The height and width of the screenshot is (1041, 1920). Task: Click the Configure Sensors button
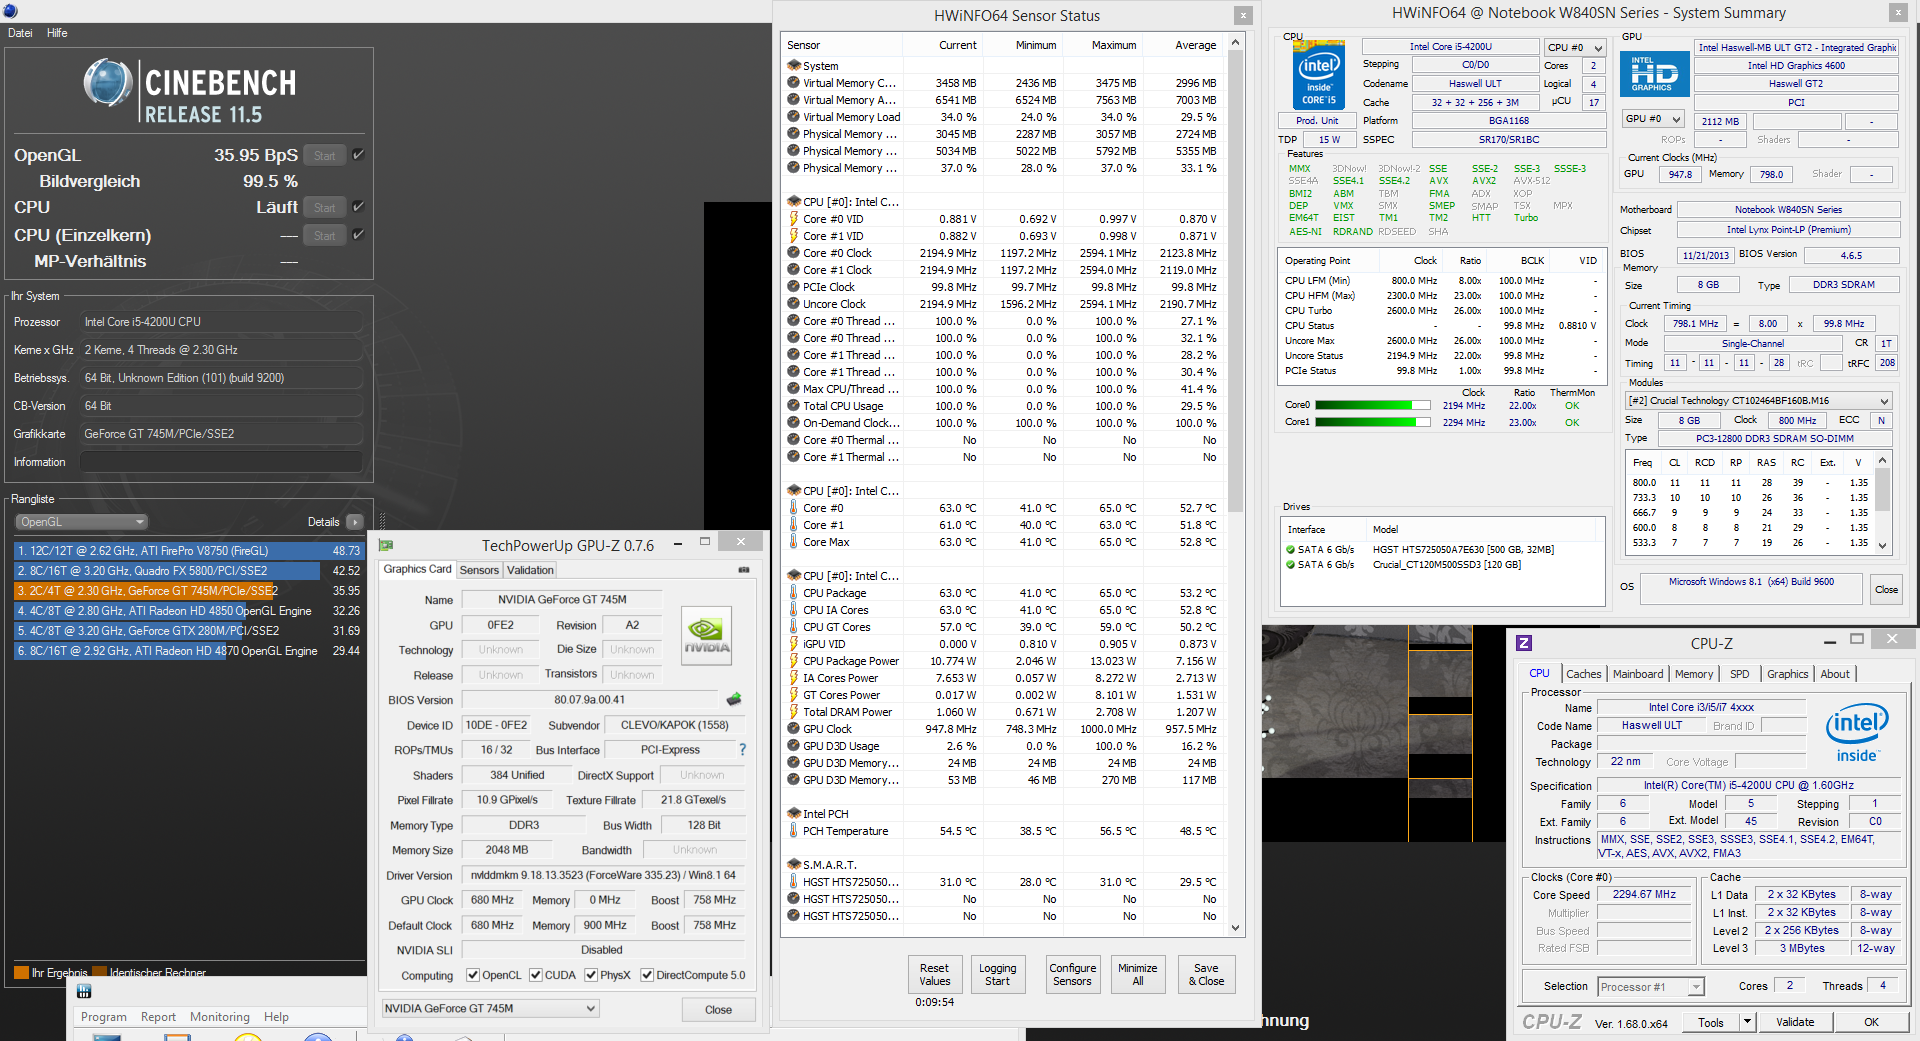coord(1073,975)
